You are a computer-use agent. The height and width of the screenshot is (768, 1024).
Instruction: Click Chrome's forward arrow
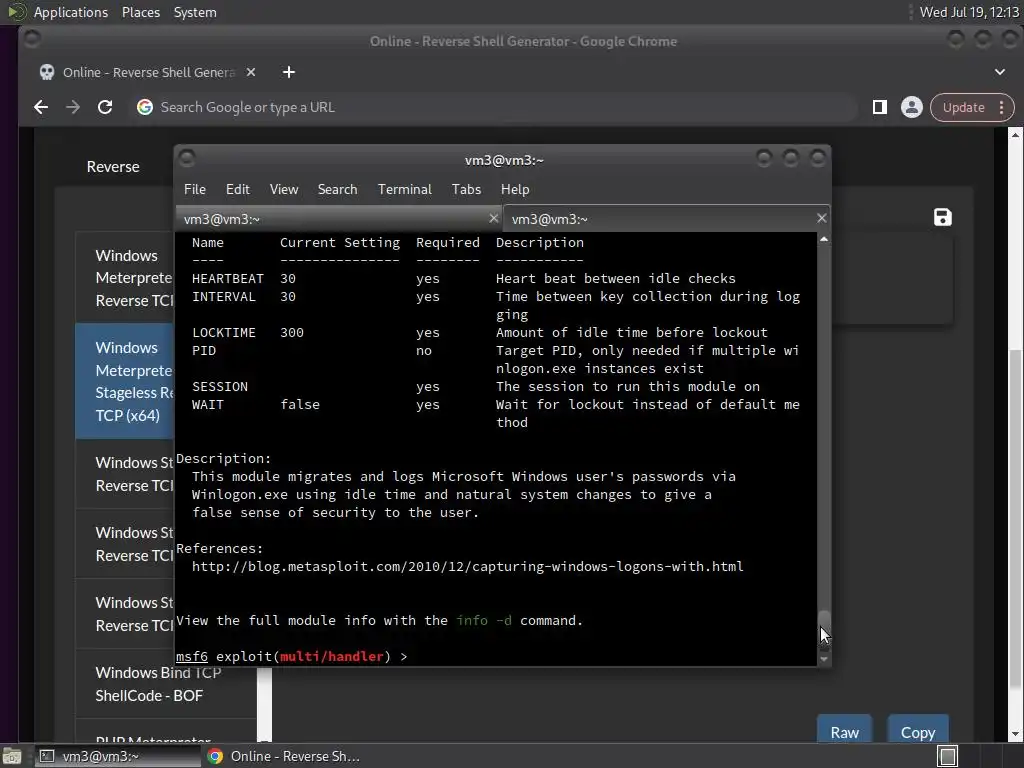click(72, 107)
